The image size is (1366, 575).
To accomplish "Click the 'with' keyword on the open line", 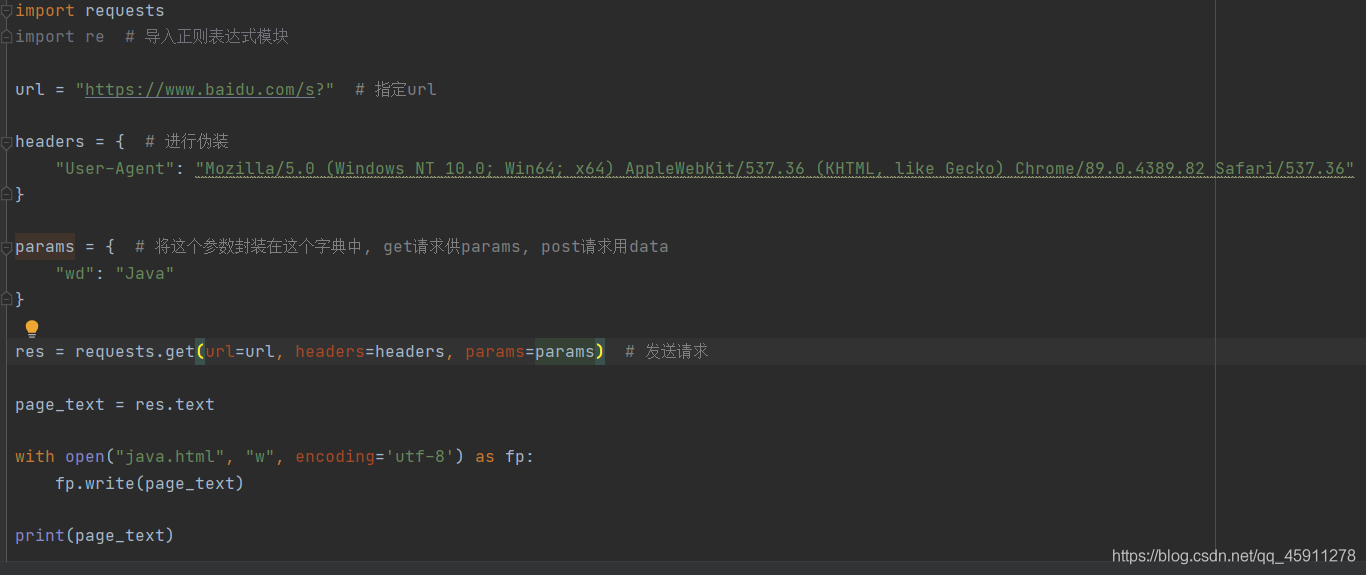I will (x=35, y=456).
